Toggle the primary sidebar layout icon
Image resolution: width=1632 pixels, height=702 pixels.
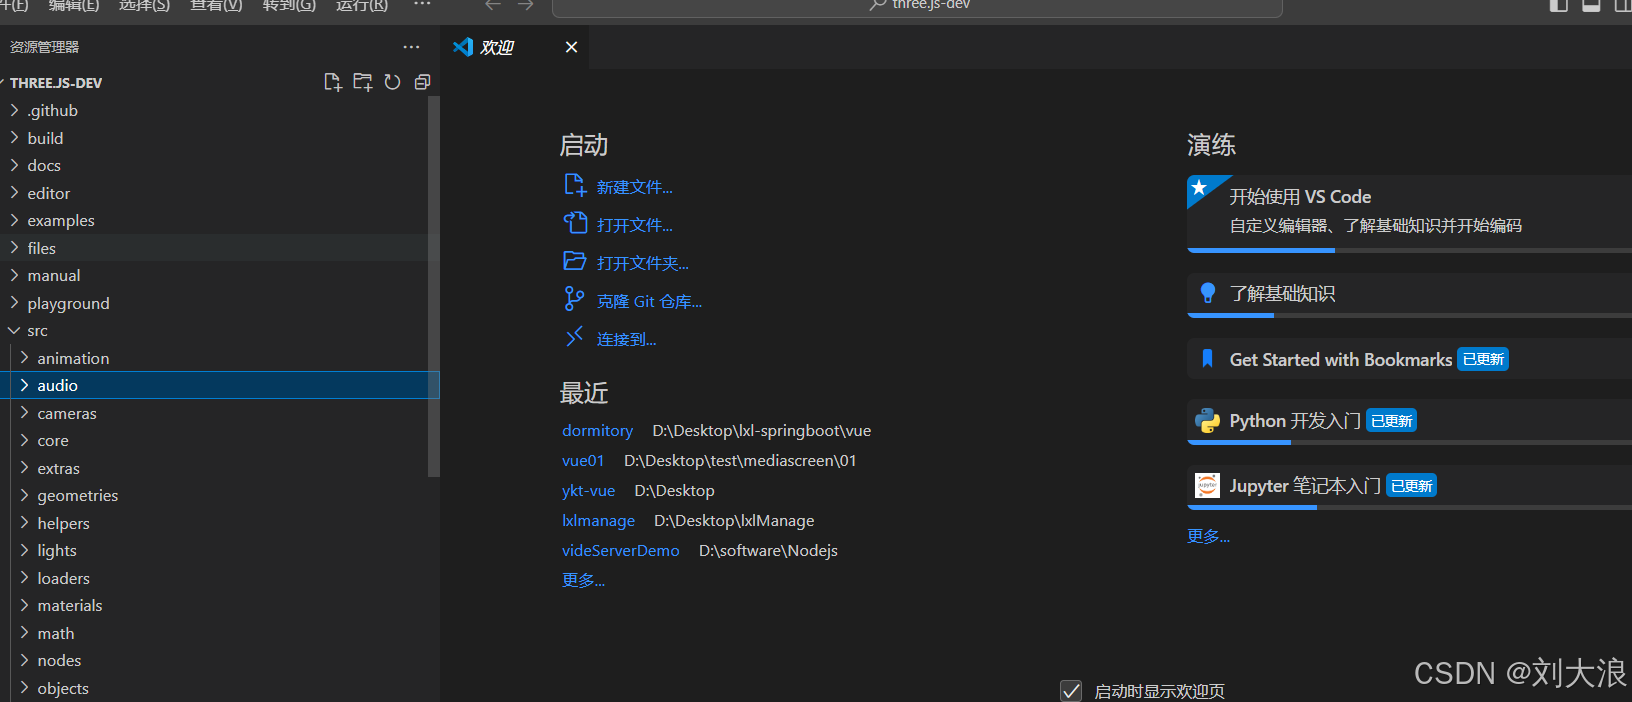[x=1559, y=5]
